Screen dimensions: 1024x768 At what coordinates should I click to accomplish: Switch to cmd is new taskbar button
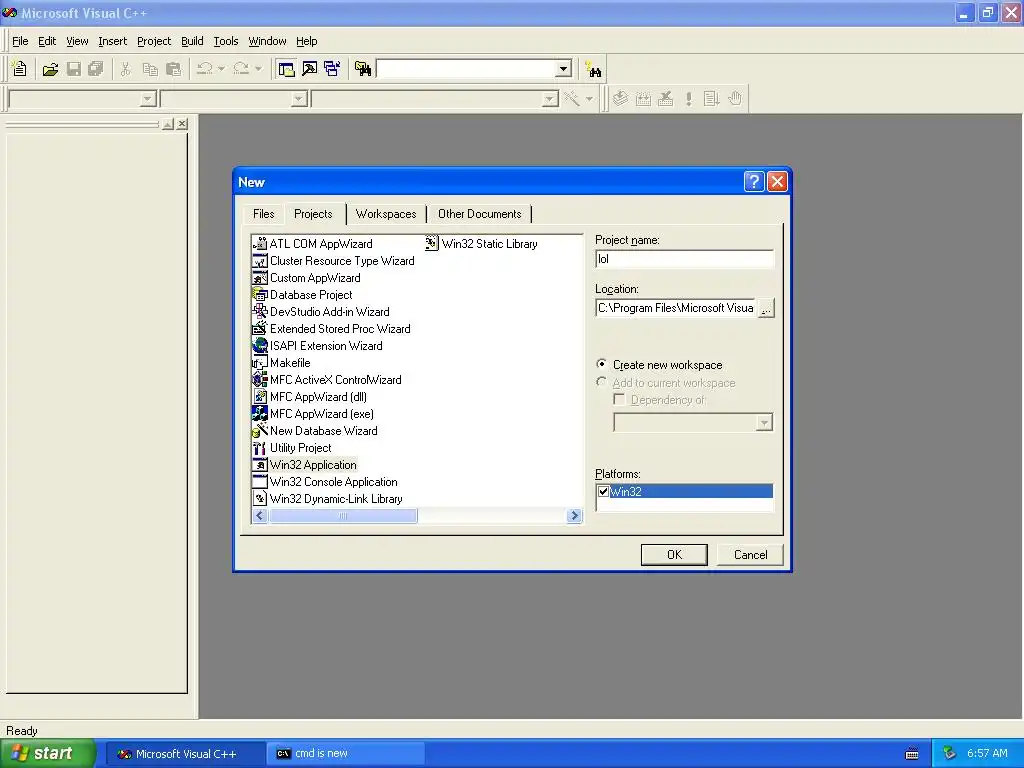(346, 754)
